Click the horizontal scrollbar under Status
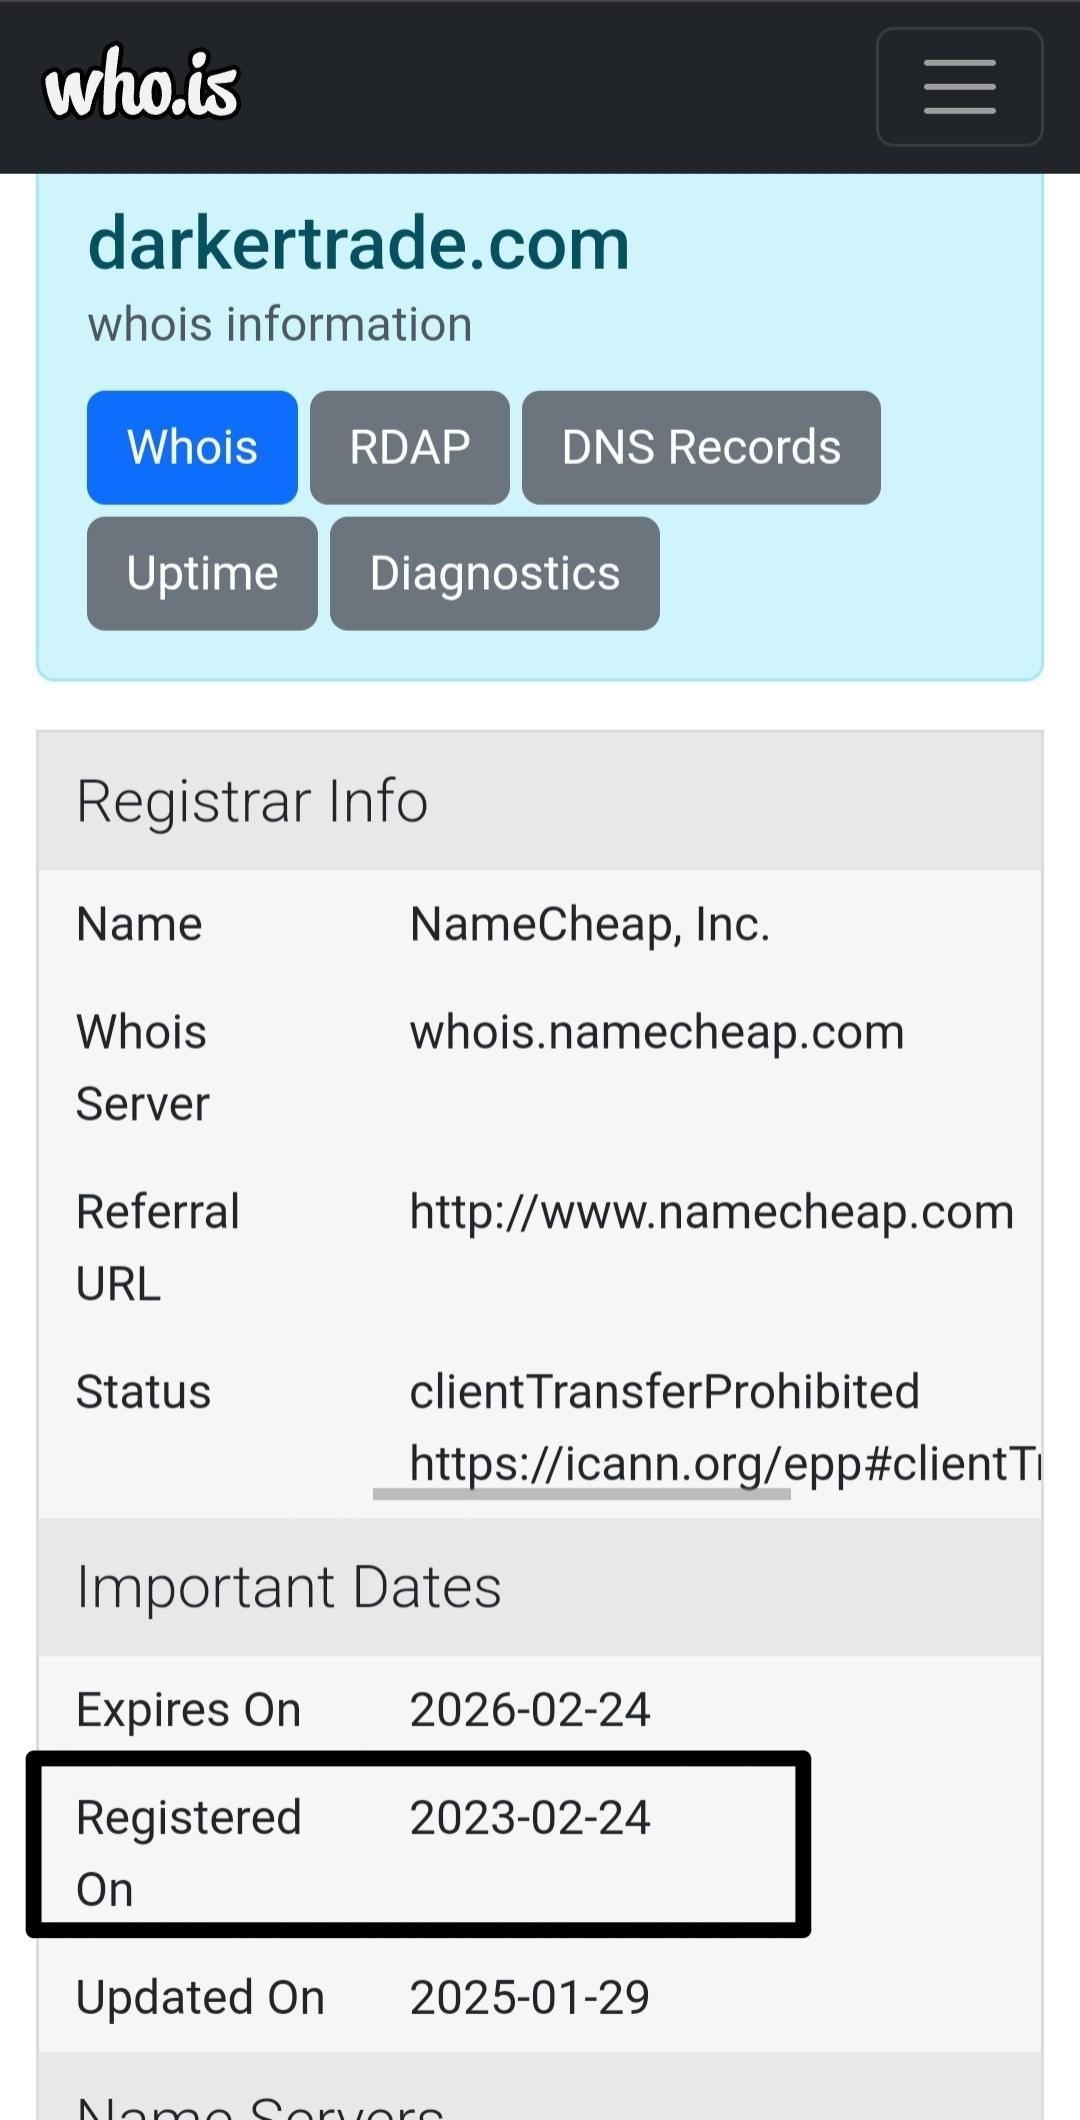1080x2120 pixels. pyautogui.click(x=582, y=1494)
